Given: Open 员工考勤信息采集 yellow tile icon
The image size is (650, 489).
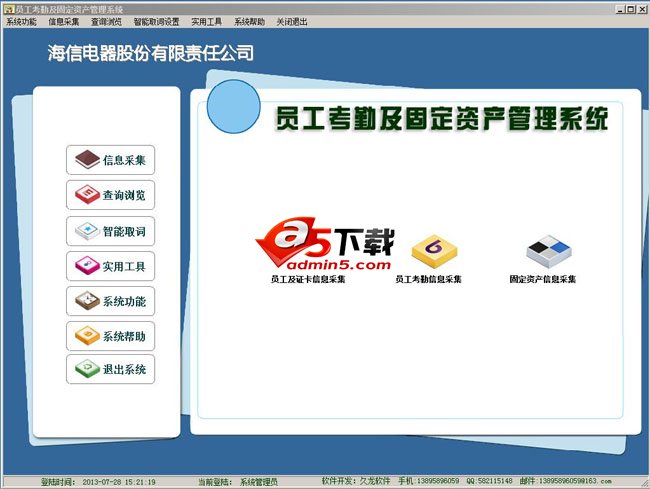Looking at the screenshot, I should [x=434, y=252].
